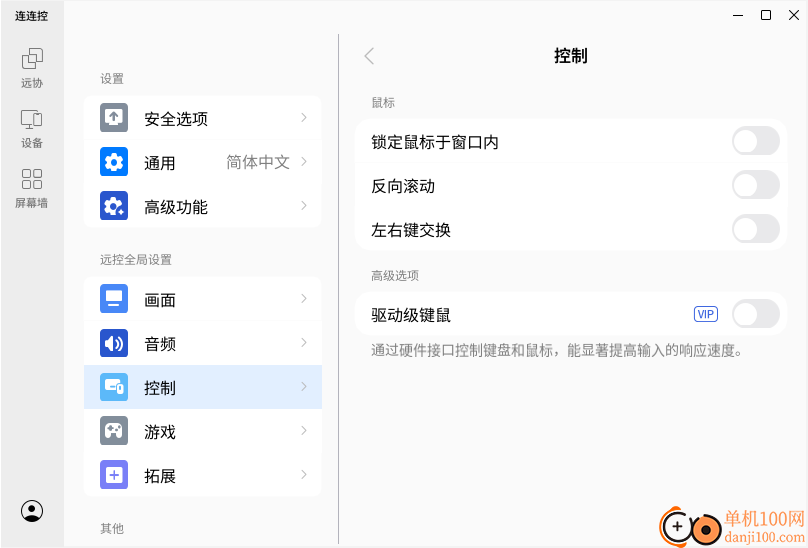Screen dimensions: 808x548
Task: Expand 拓展 row chevron
Action: pyautogui.click(x=304, y=474)
